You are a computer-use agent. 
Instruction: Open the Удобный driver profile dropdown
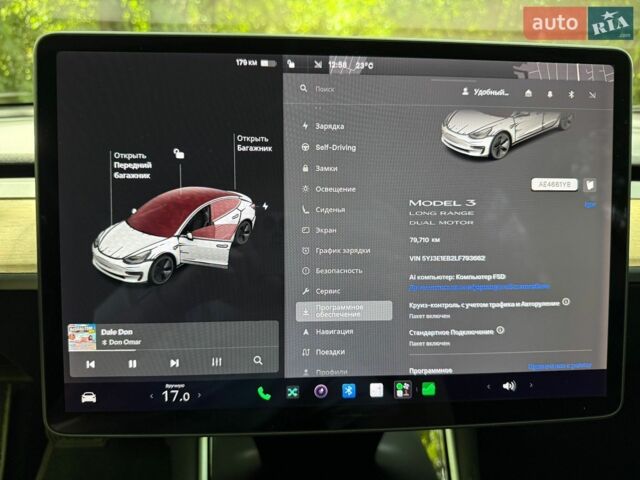pyautogui.click(x=486, y=92)
